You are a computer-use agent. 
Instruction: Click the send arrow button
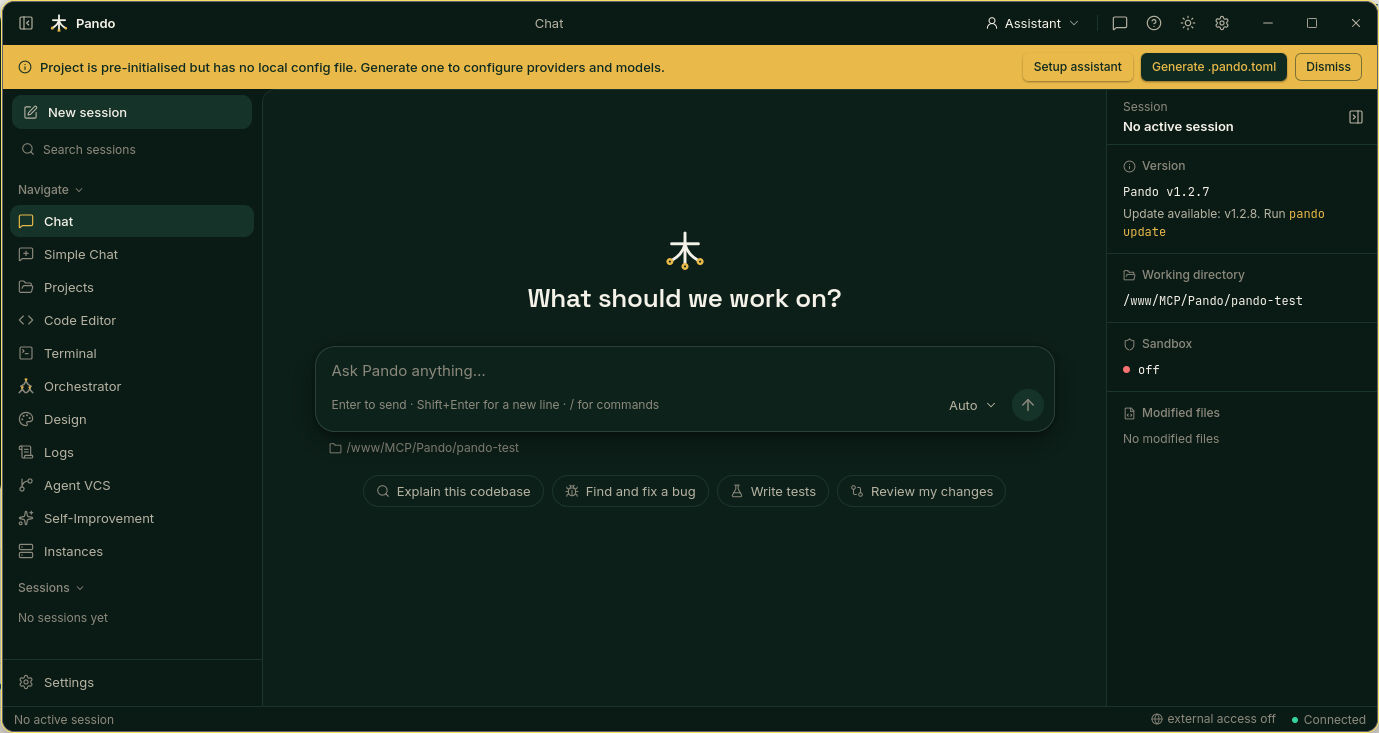tap(1027, 405)
